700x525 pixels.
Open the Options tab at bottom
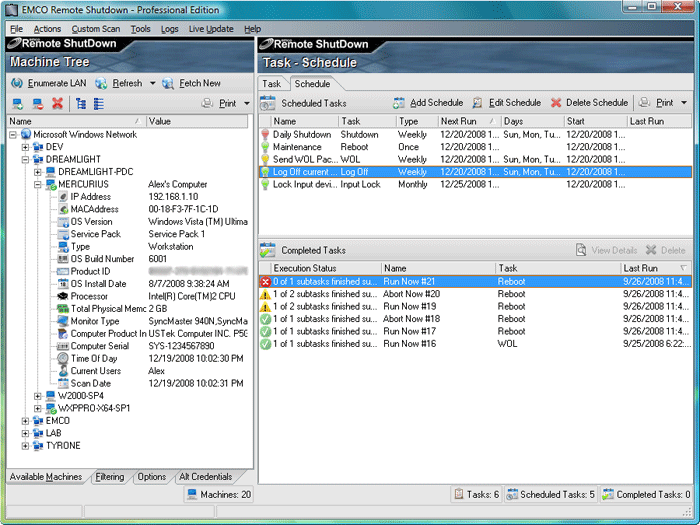[x=152, y=477]
